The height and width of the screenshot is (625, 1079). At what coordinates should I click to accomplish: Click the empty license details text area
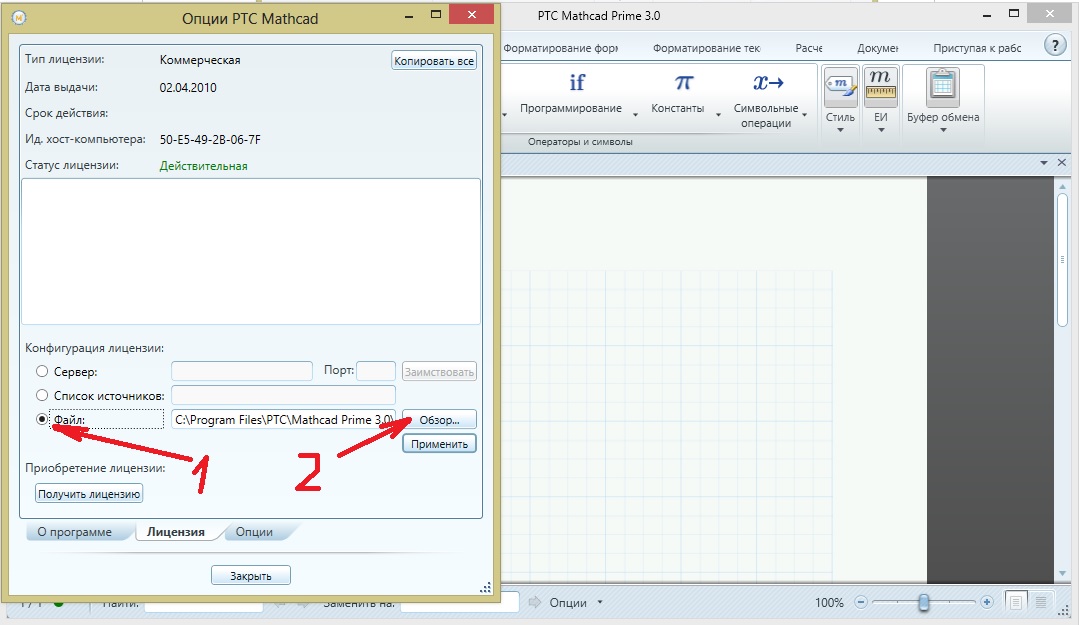(250, 251)
